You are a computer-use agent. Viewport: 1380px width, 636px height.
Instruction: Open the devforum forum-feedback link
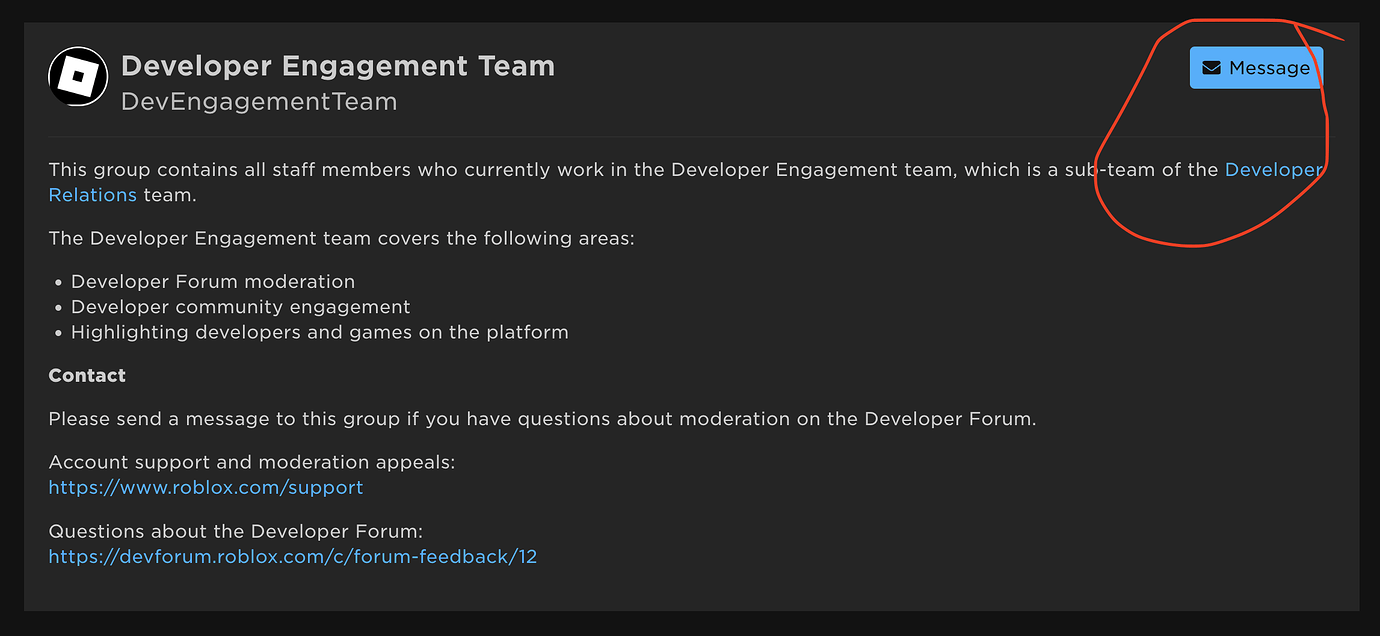(293, 557)
